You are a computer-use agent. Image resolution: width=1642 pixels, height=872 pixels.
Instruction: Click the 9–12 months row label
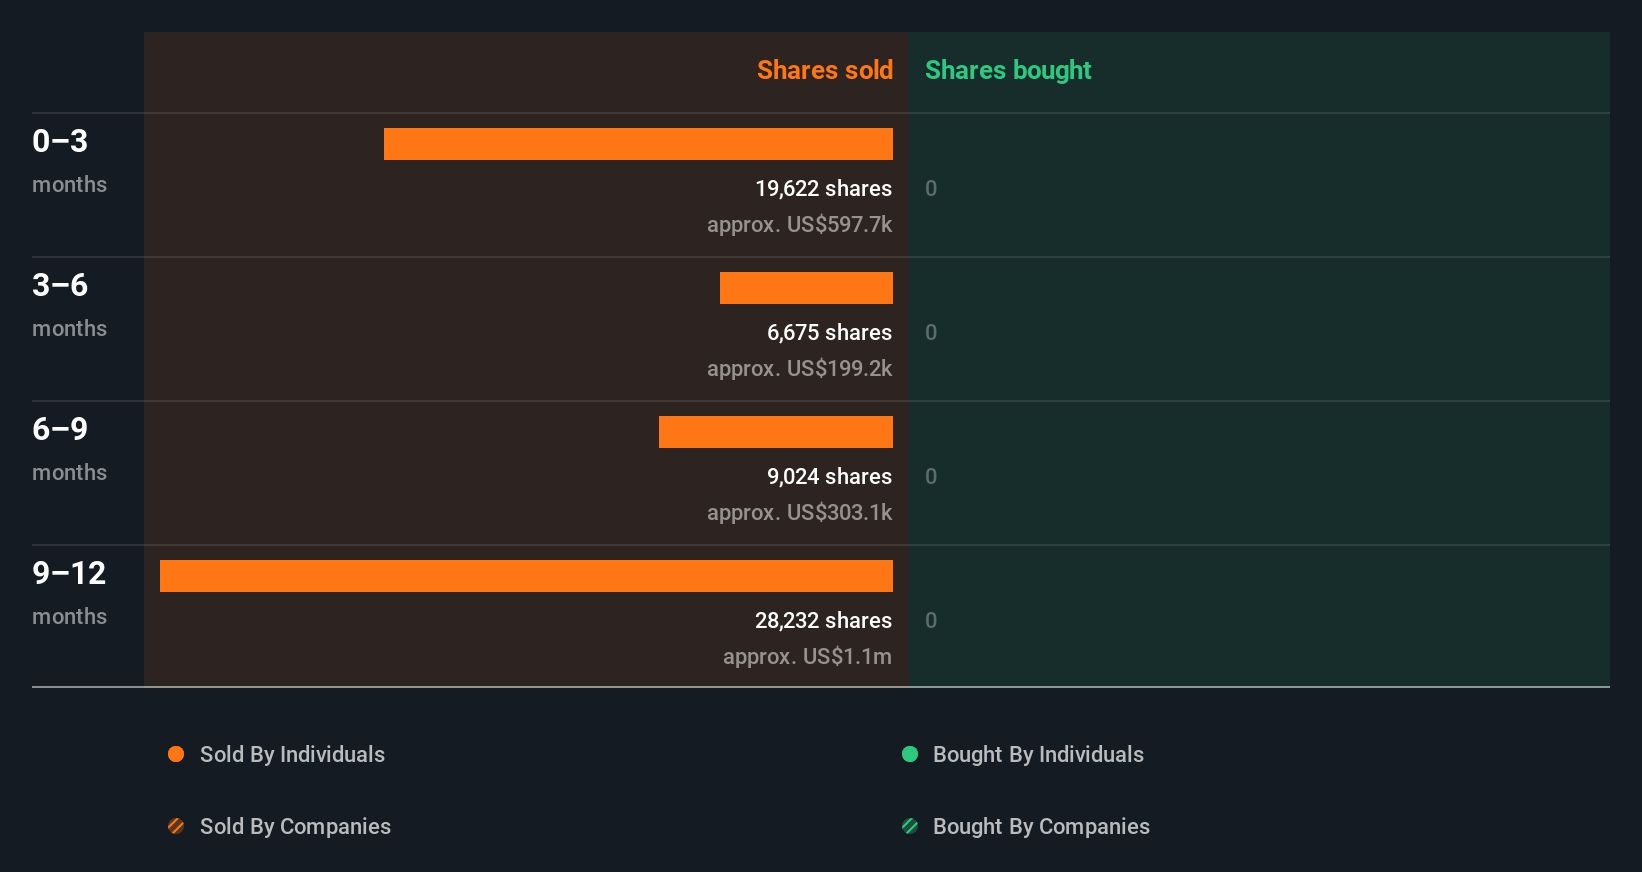[x=69, y=592]
